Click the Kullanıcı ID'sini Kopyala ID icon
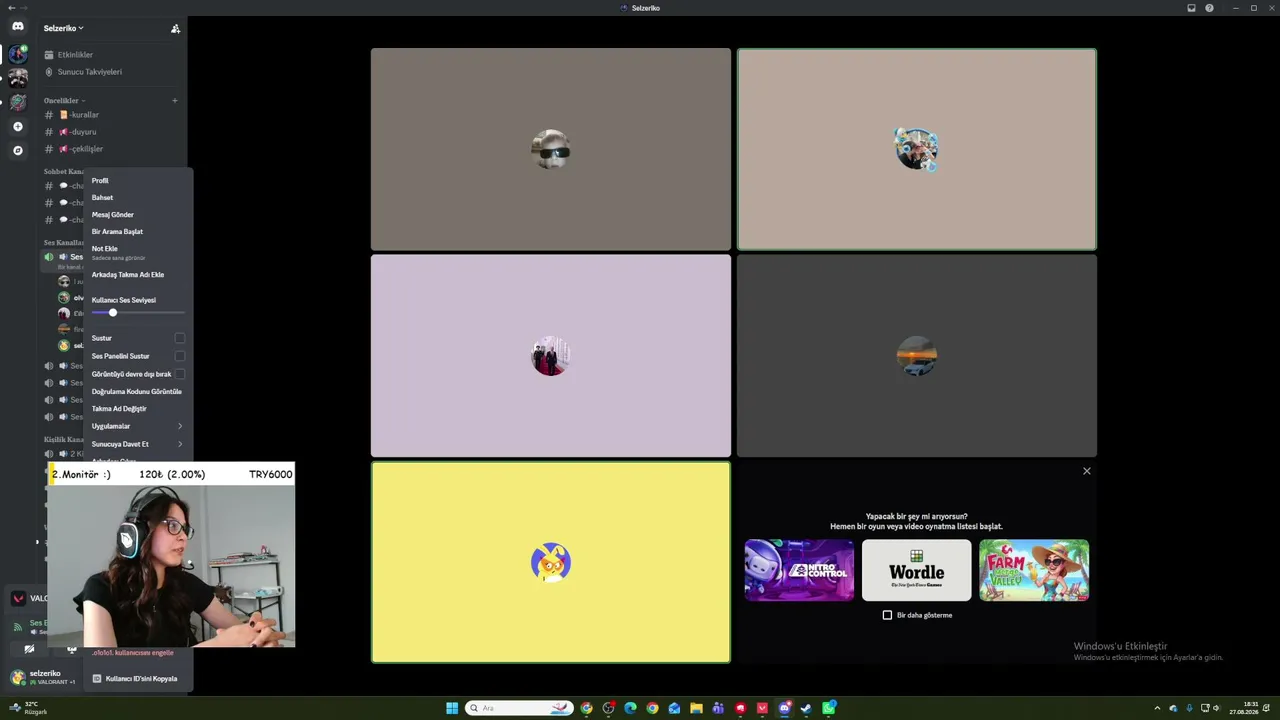Image resolution: width=1280 pixels, height=720 pixels. [x=97, y=679]
